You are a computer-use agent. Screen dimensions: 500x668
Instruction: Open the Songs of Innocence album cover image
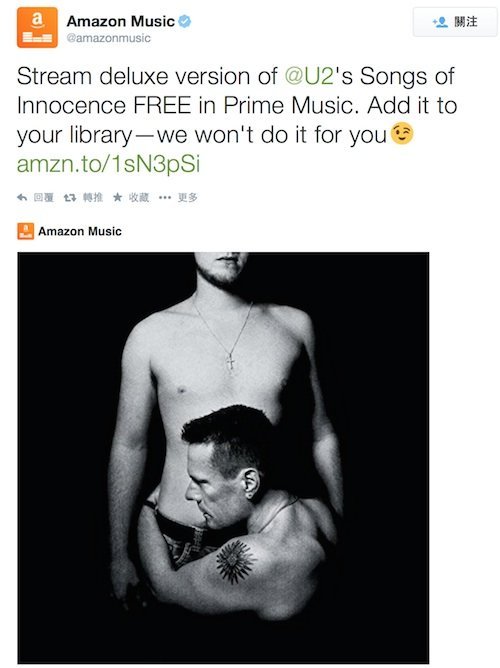pos(223,458)
